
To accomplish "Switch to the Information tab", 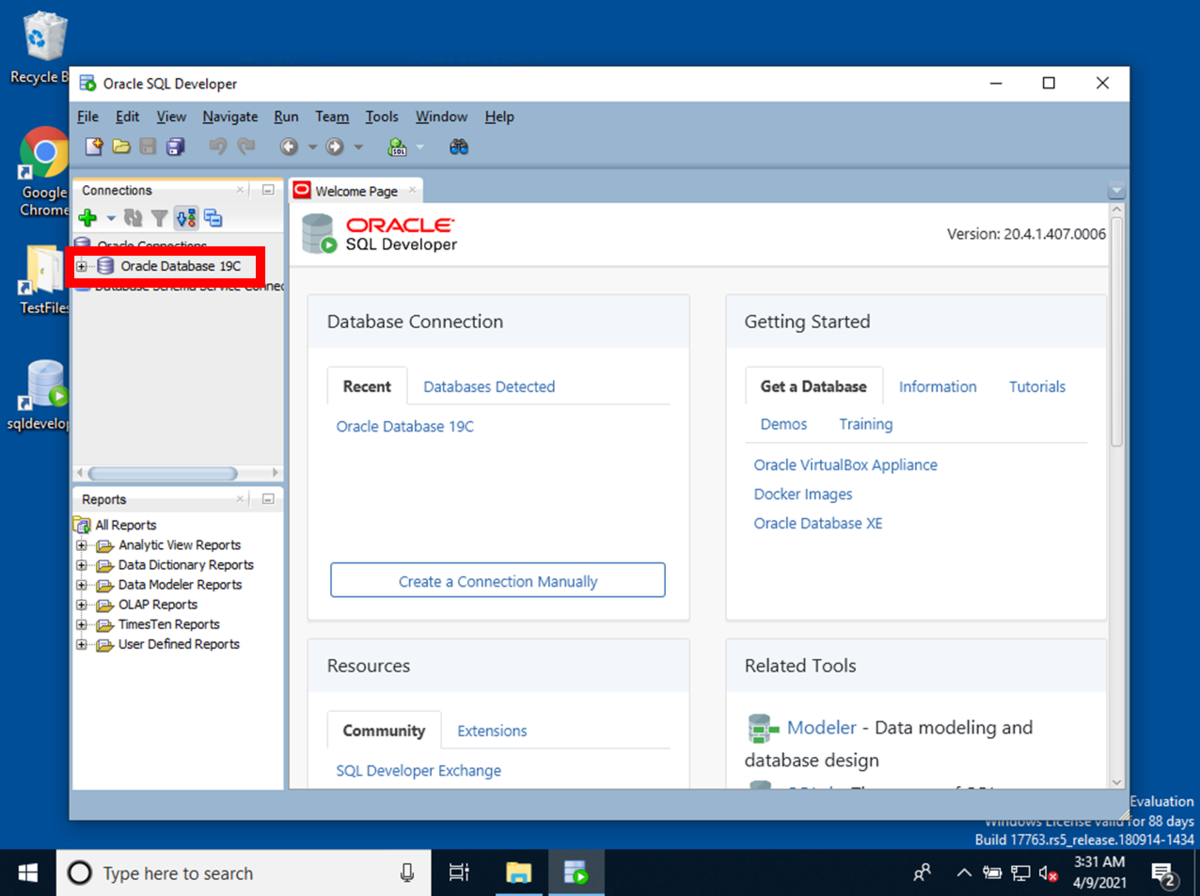I will pos(938,387).
